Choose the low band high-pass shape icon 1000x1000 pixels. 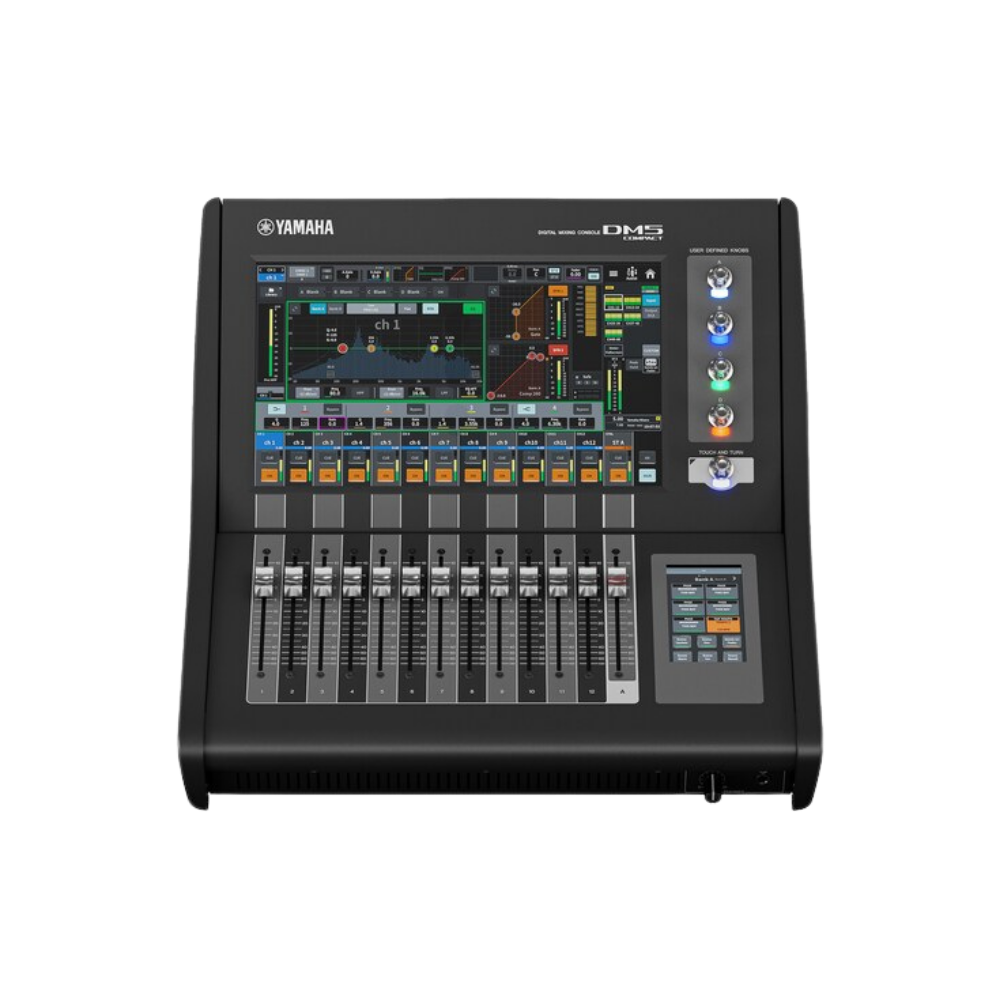click(276, 409)
